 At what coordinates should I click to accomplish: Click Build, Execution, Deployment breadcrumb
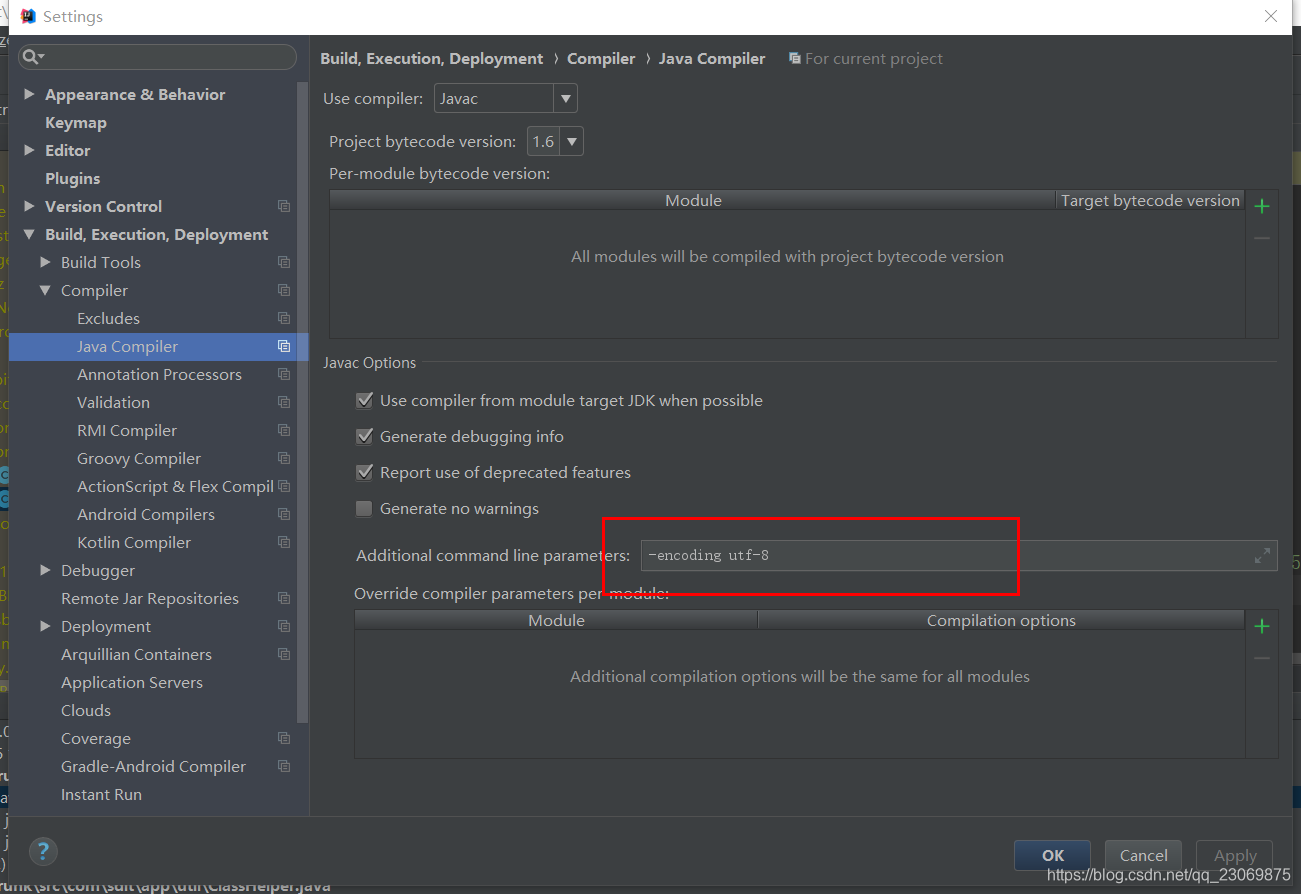pos(432,59)
